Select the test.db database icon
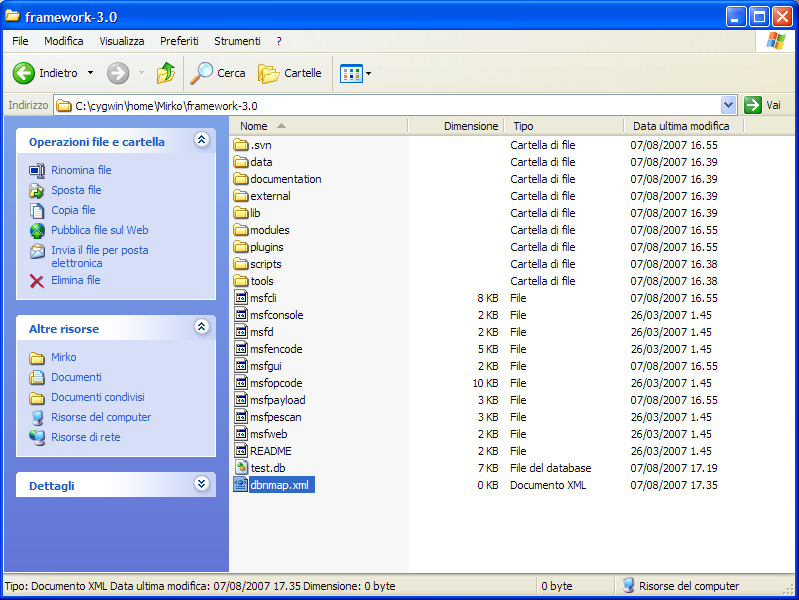 (241, 467)
